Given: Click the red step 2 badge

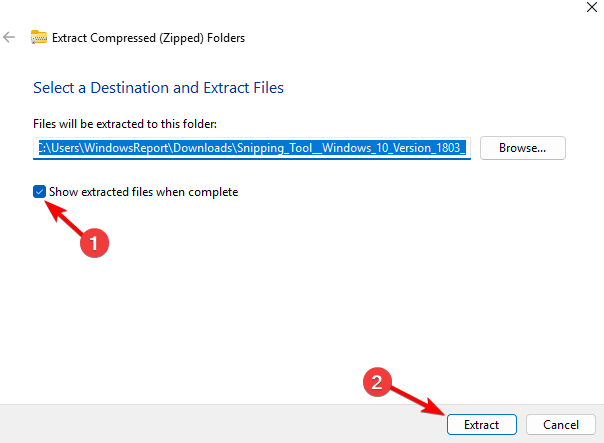Looking at the screenshot, I should coord(377,382).
